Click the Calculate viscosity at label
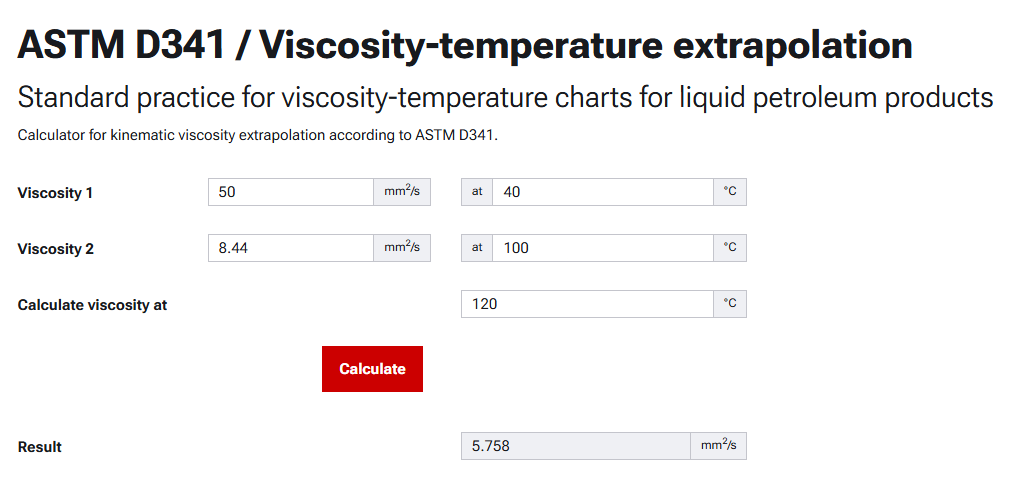1032x479 pixels. (92, 305)
